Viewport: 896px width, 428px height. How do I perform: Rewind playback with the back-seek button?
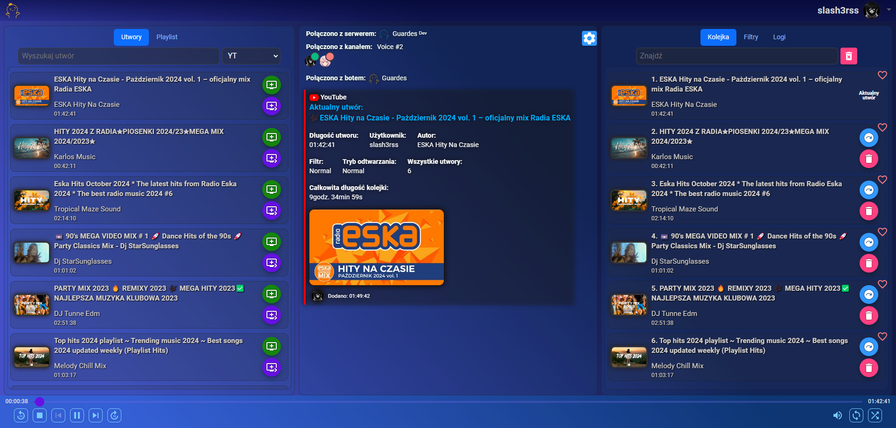[x=21, y=415]
